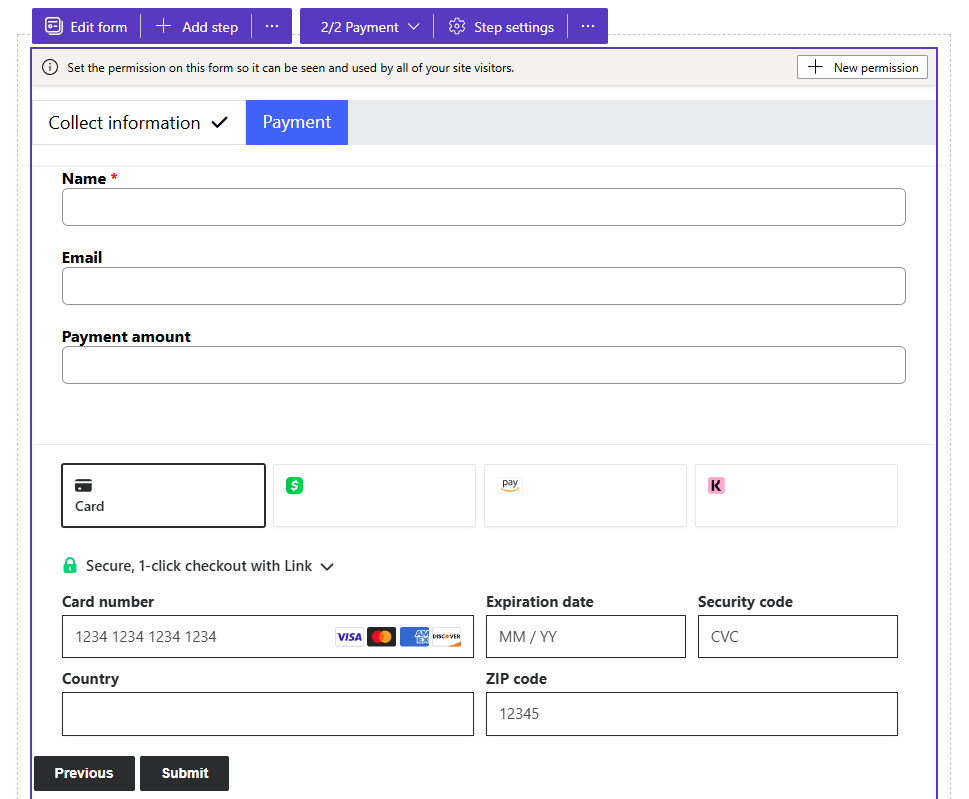This screenshot has width=969, height=799.
Task: Click the ZIP code label
Action: coord(517,679)
